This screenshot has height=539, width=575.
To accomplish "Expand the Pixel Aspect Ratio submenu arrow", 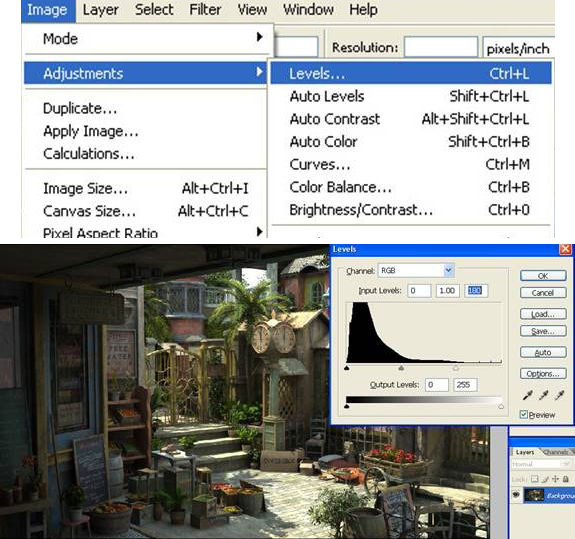I will coord(260,232).
